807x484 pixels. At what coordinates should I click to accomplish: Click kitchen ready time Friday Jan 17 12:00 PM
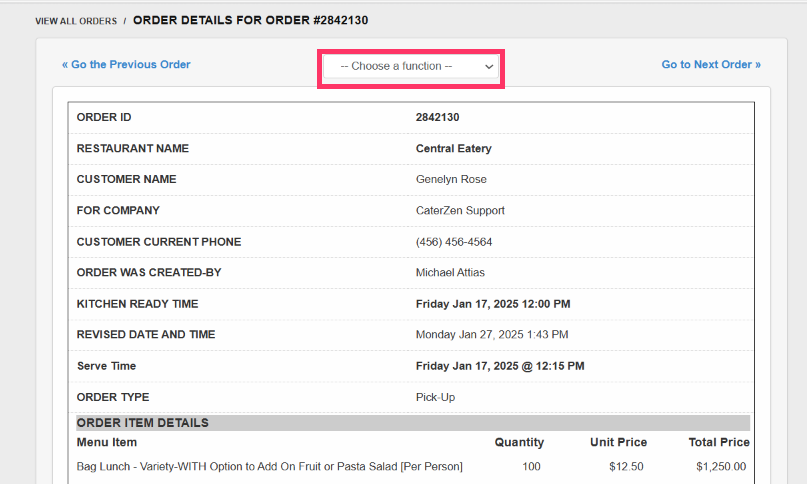tap(493, 304)
